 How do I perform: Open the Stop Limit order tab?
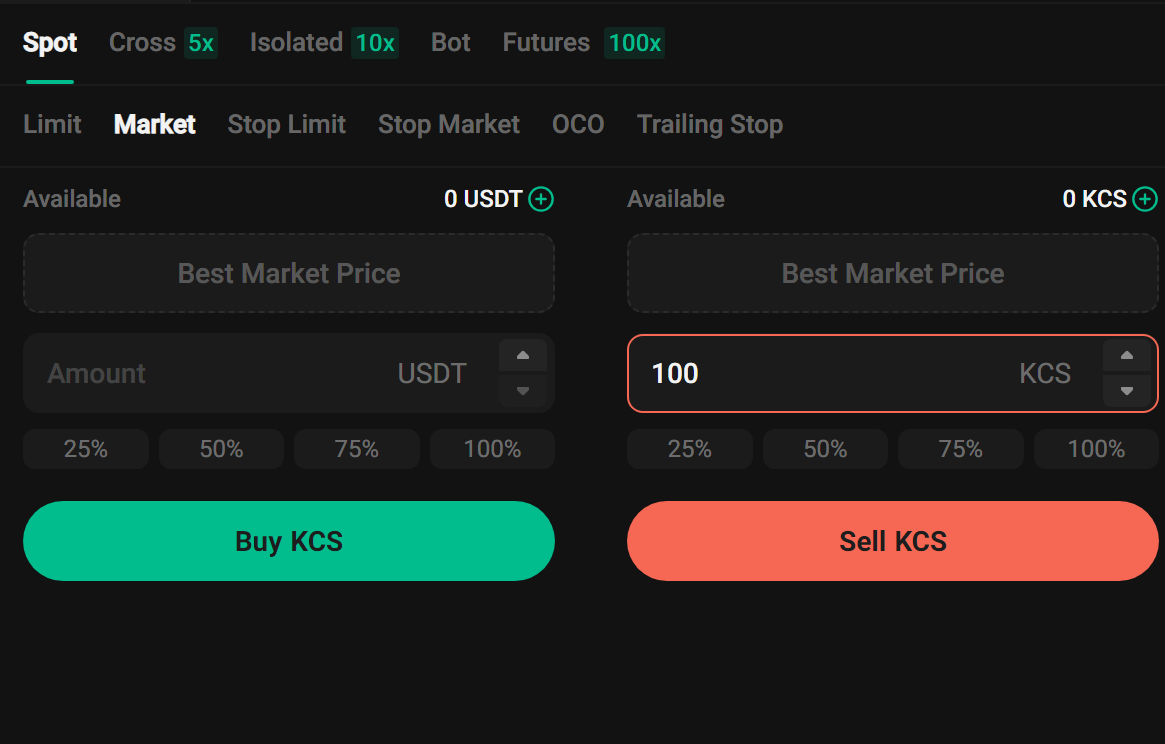point(287,124)
